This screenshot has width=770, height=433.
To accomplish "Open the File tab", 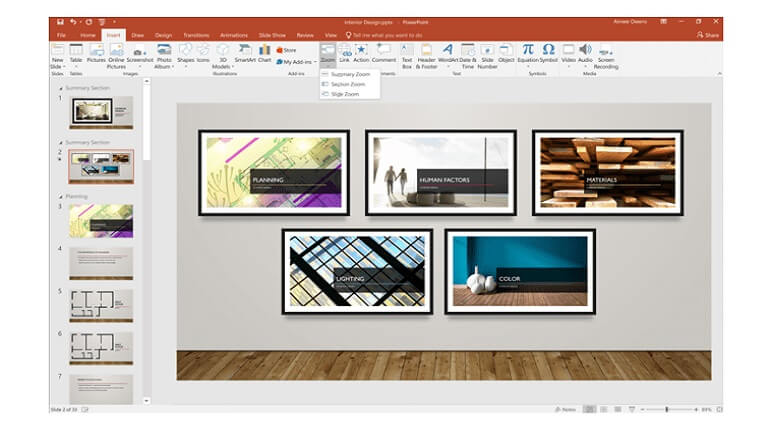I will [61, 35].
